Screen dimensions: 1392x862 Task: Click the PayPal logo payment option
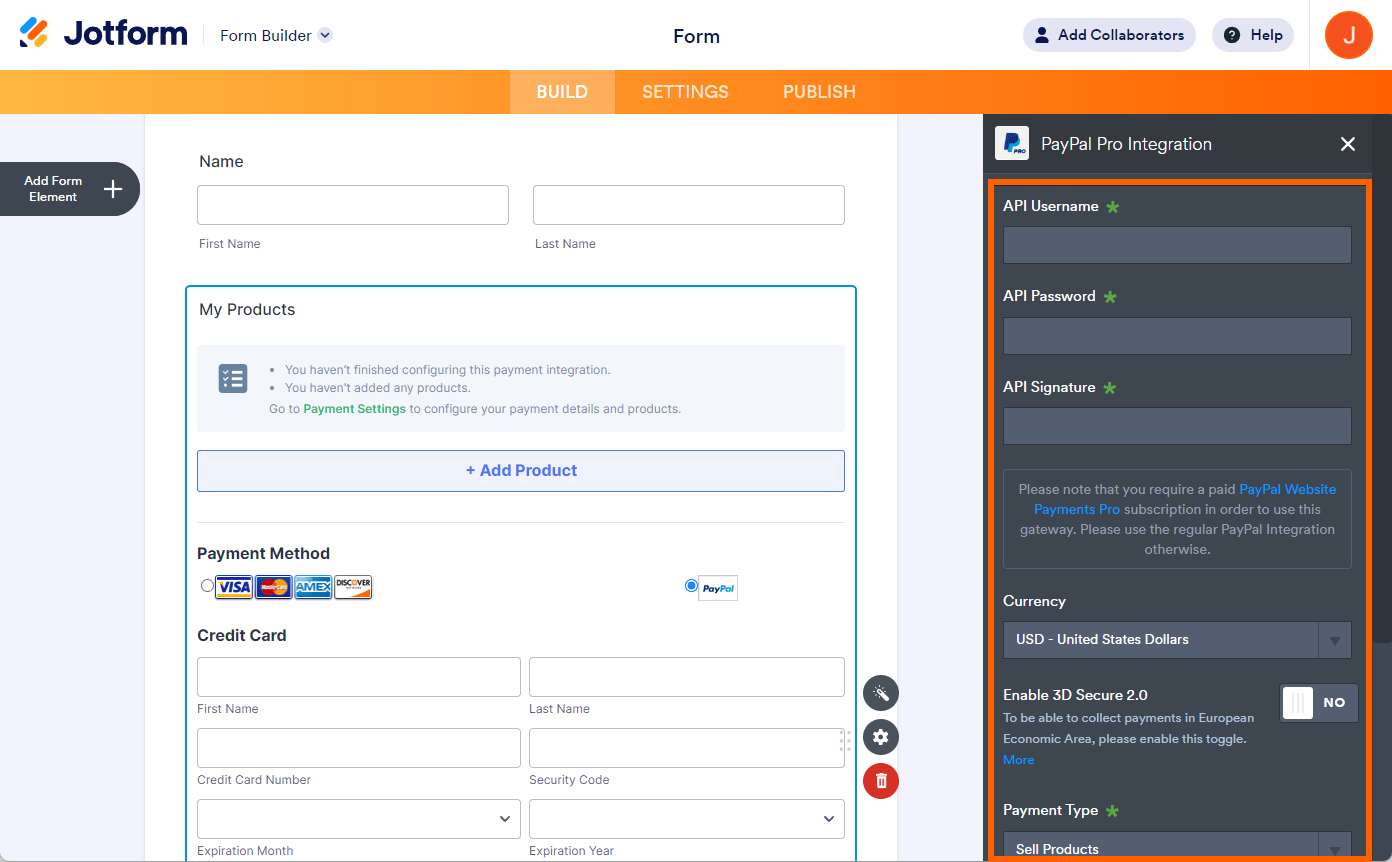tap(718, 588)
